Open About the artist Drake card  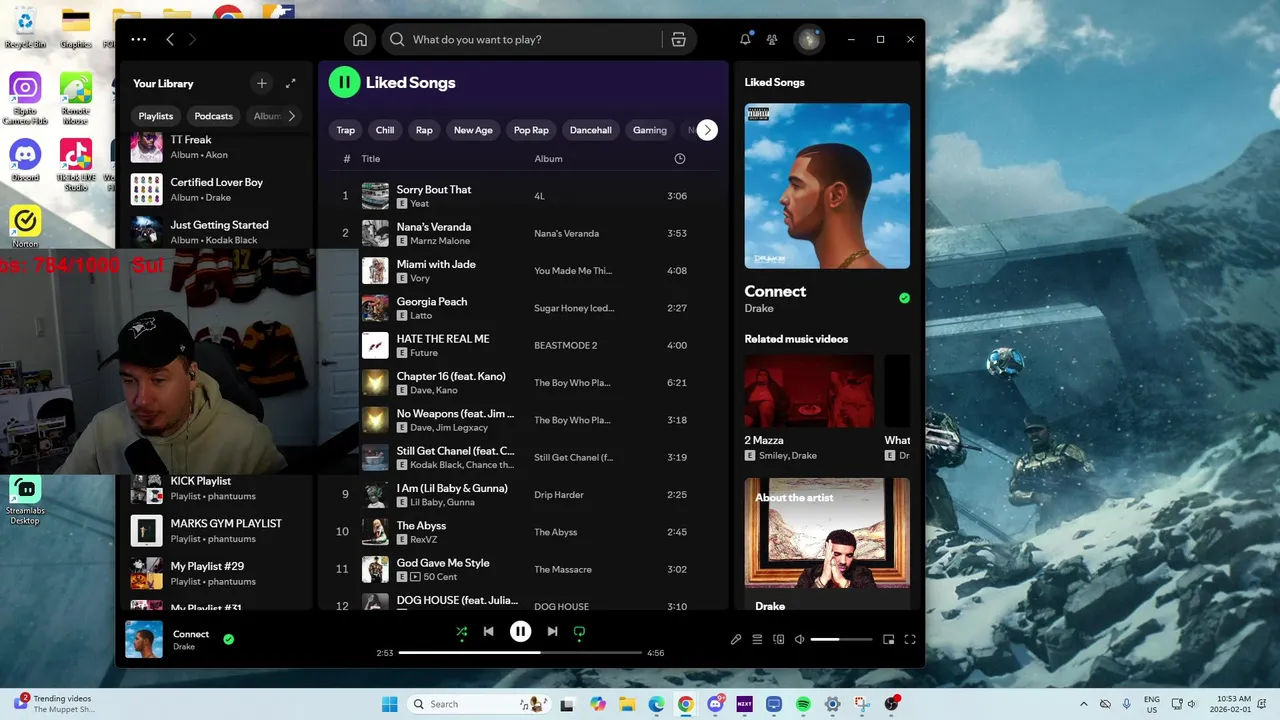tap(827, 544)
